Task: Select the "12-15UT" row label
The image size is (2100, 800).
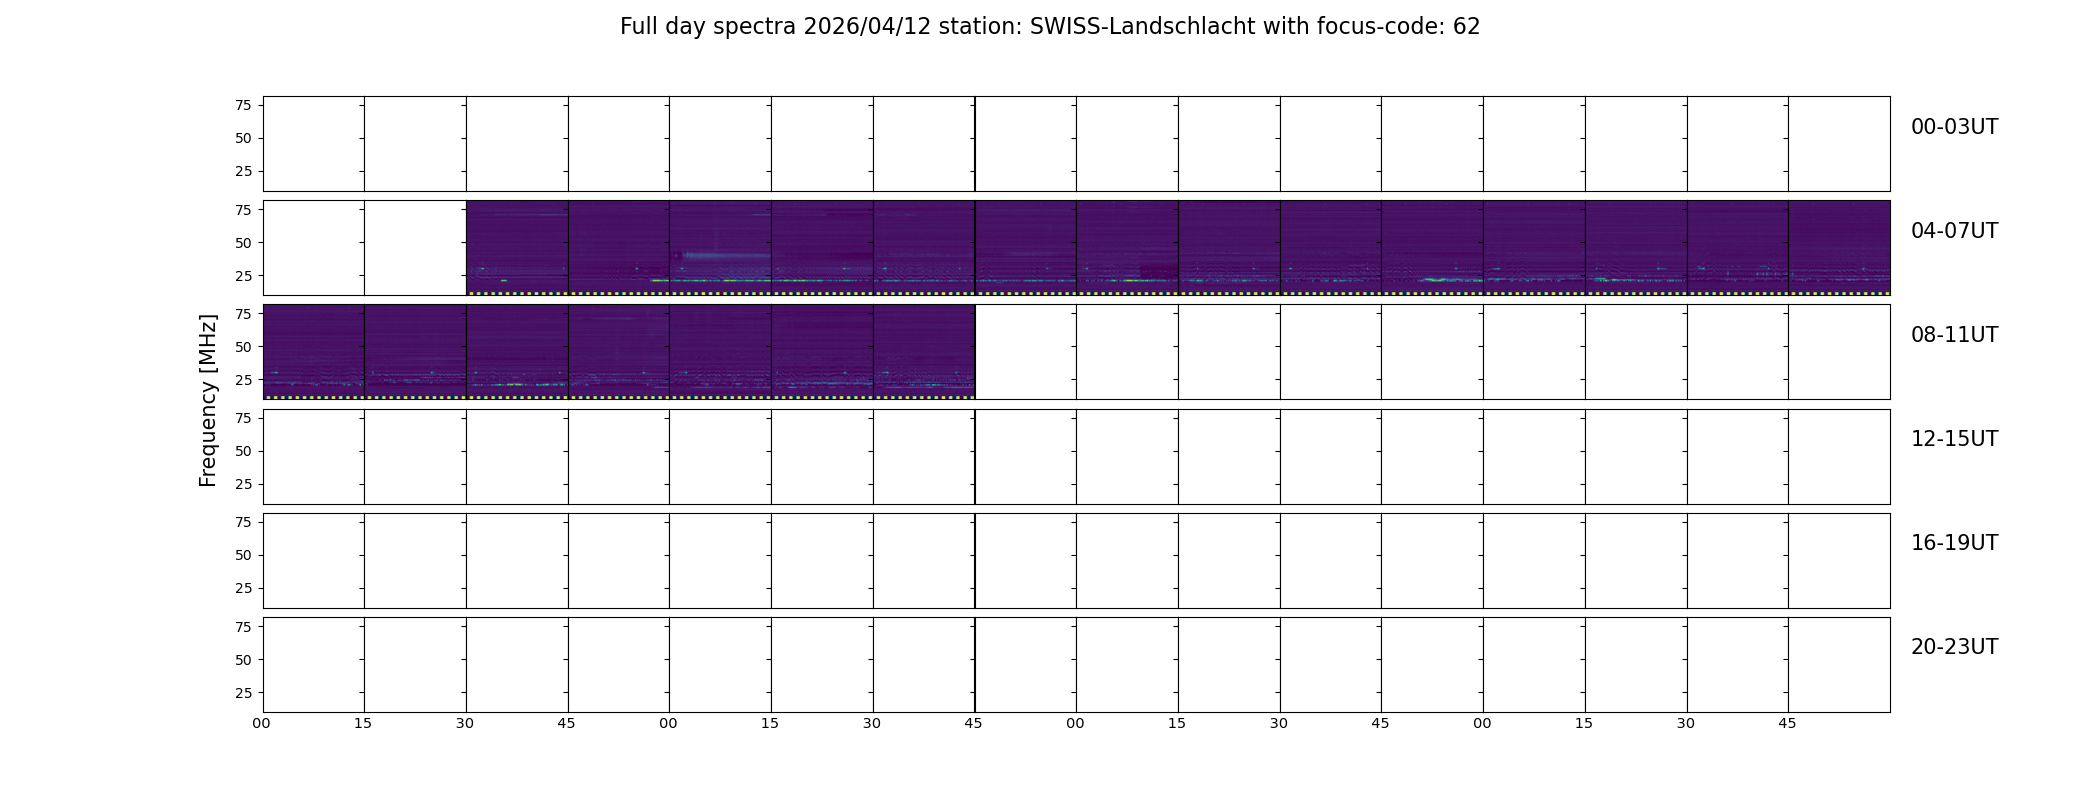Action: (1954, 439)
